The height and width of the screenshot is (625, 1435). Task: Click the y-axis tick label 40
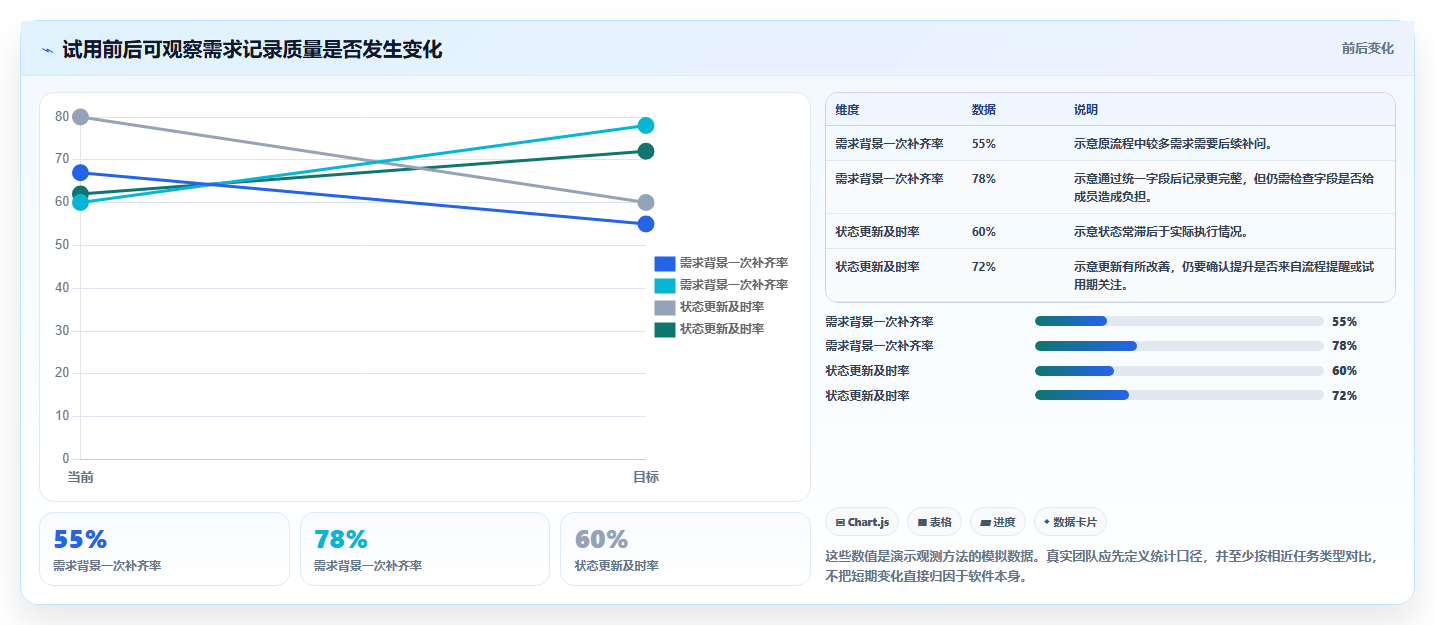(62, 288)
